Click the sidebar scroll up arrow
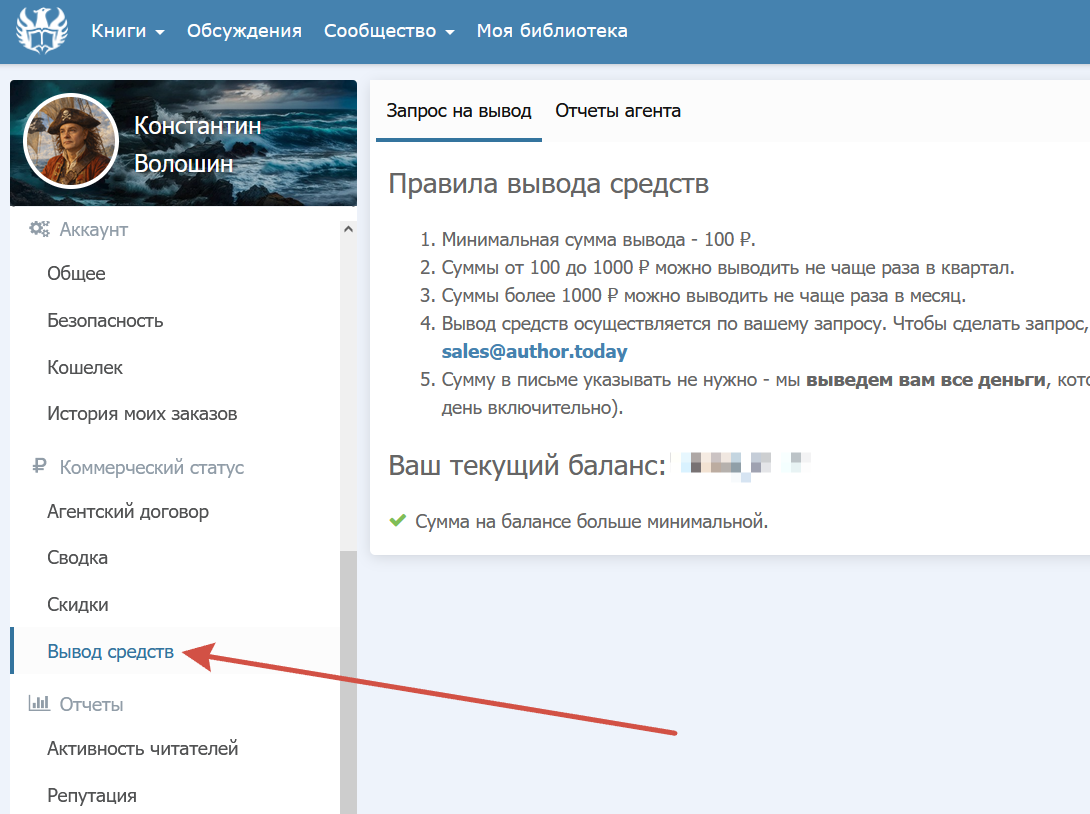The height and width of the screenshot is (814, 1090). [x=348, y=229]
